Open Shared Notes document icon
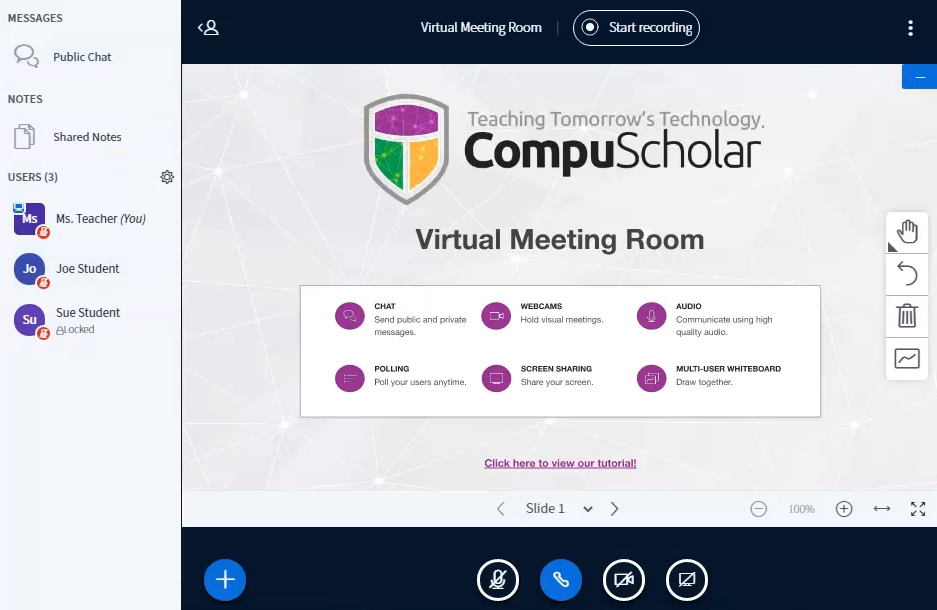Image resolution: width=937 pixels, height=610 pixels. click(x=25, y=137)
